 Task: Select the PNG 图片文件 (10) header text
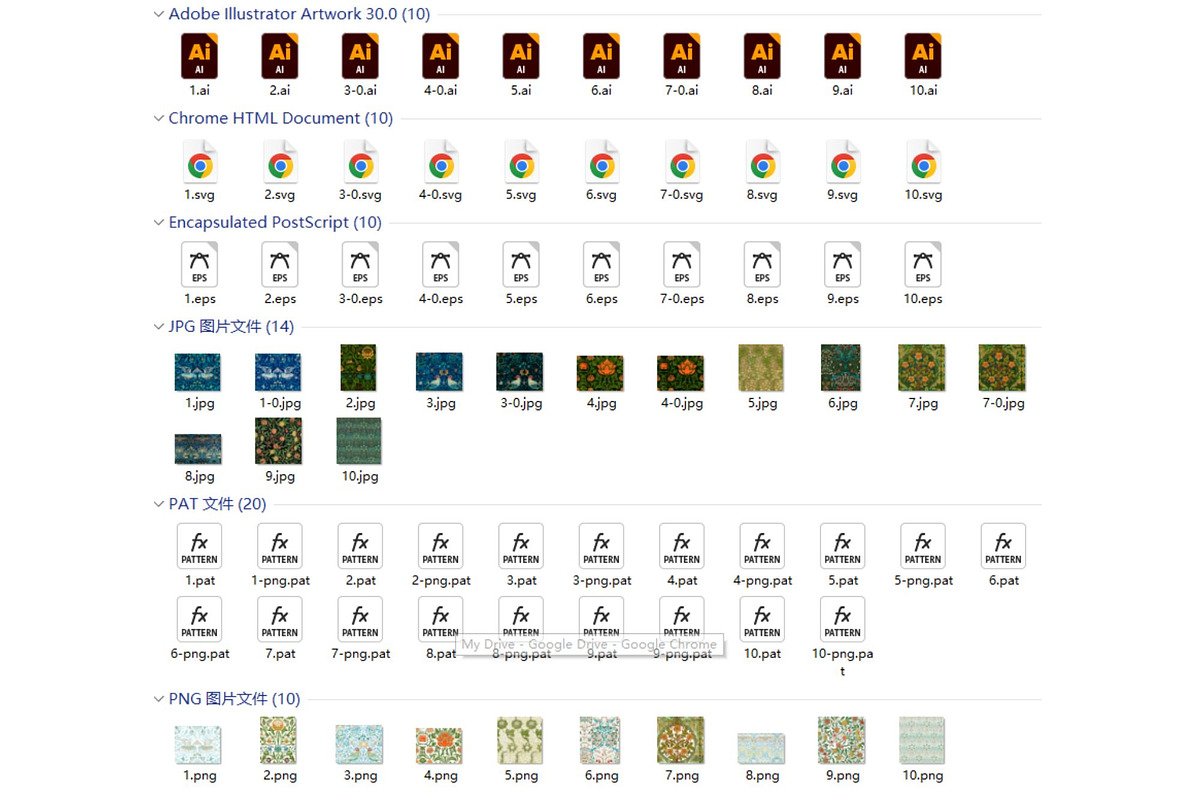[234, 699]
